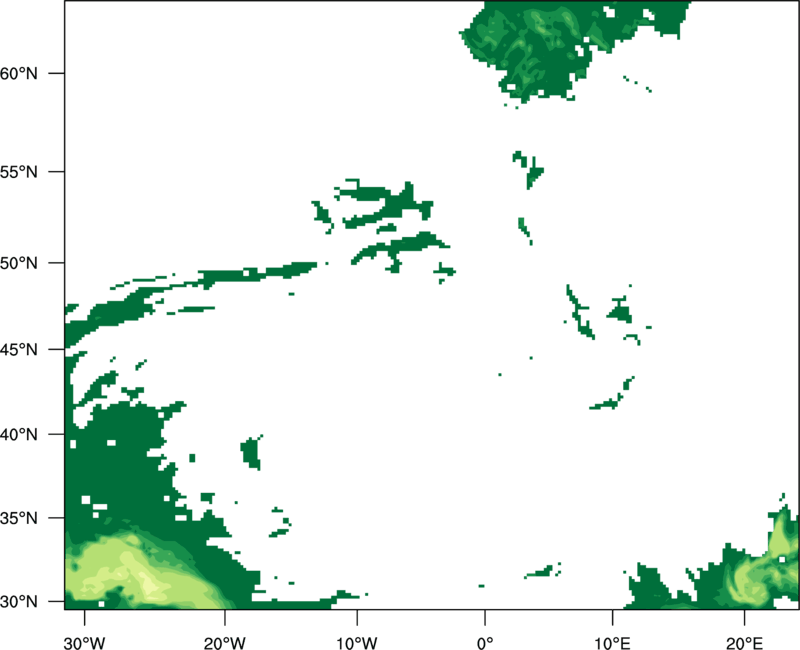Click the 40°N latitude label
The width and height of the screenshot is (800, 650).
click(19, 435)
